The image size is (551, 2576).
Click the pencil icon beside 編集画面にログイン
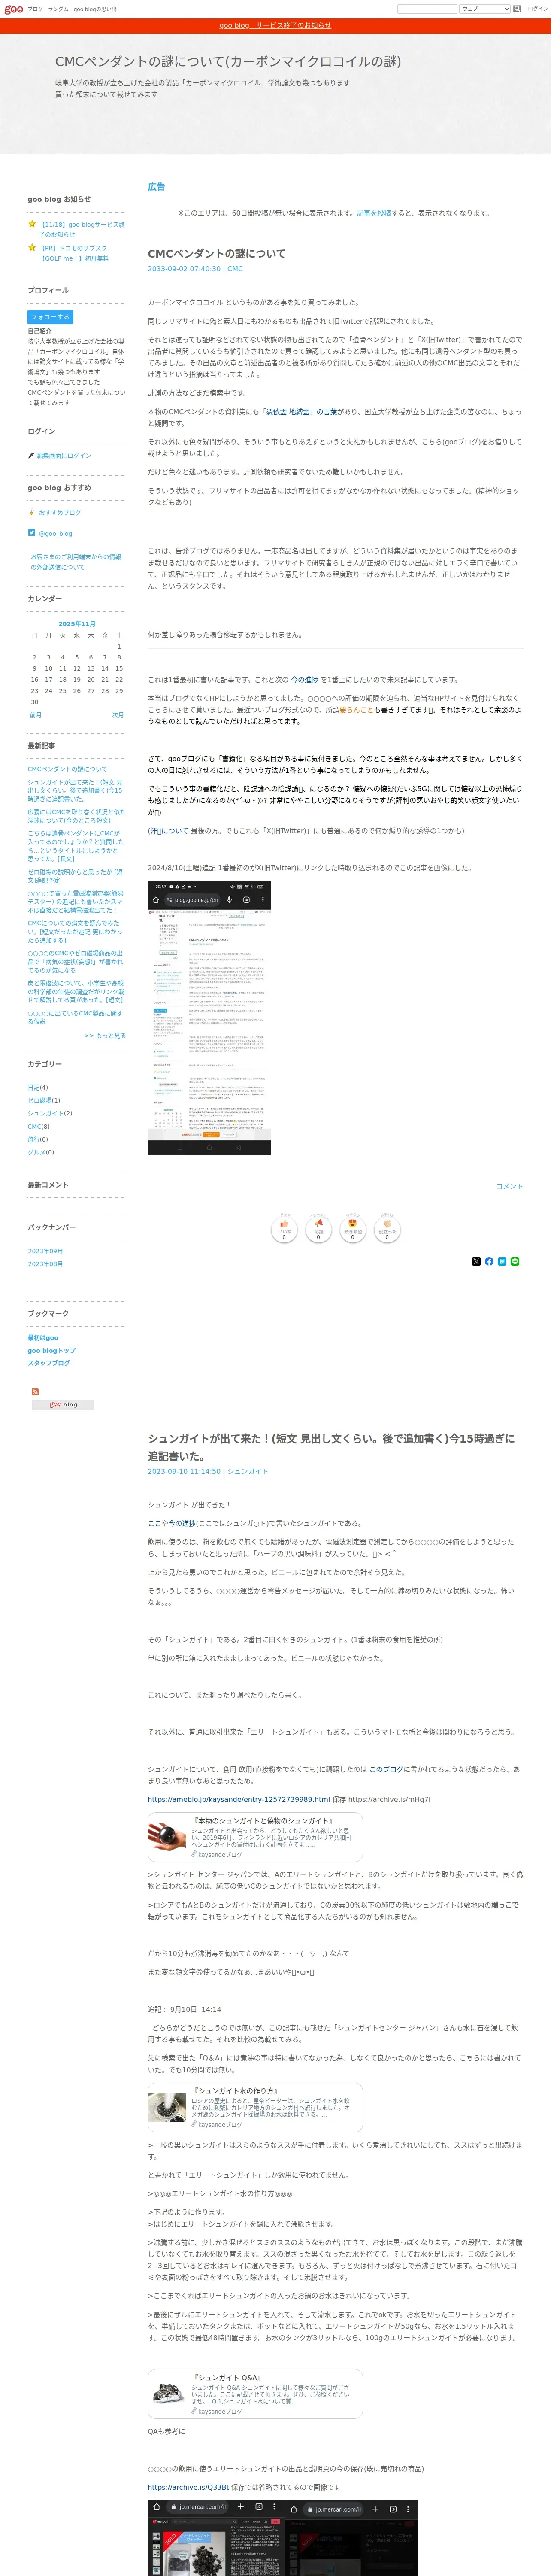(x=31, y=455)
